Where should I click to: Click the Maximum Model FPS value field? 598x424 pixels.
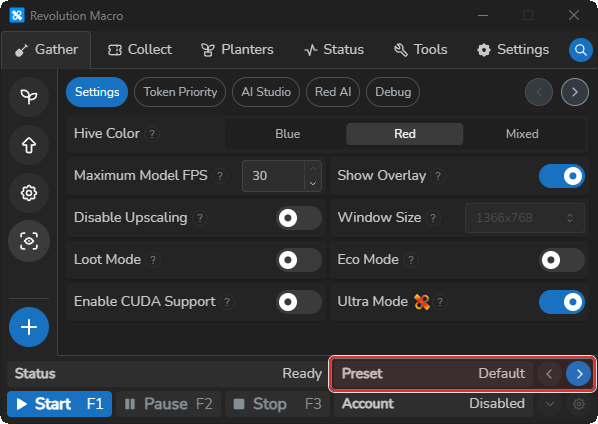click(274, 176)
